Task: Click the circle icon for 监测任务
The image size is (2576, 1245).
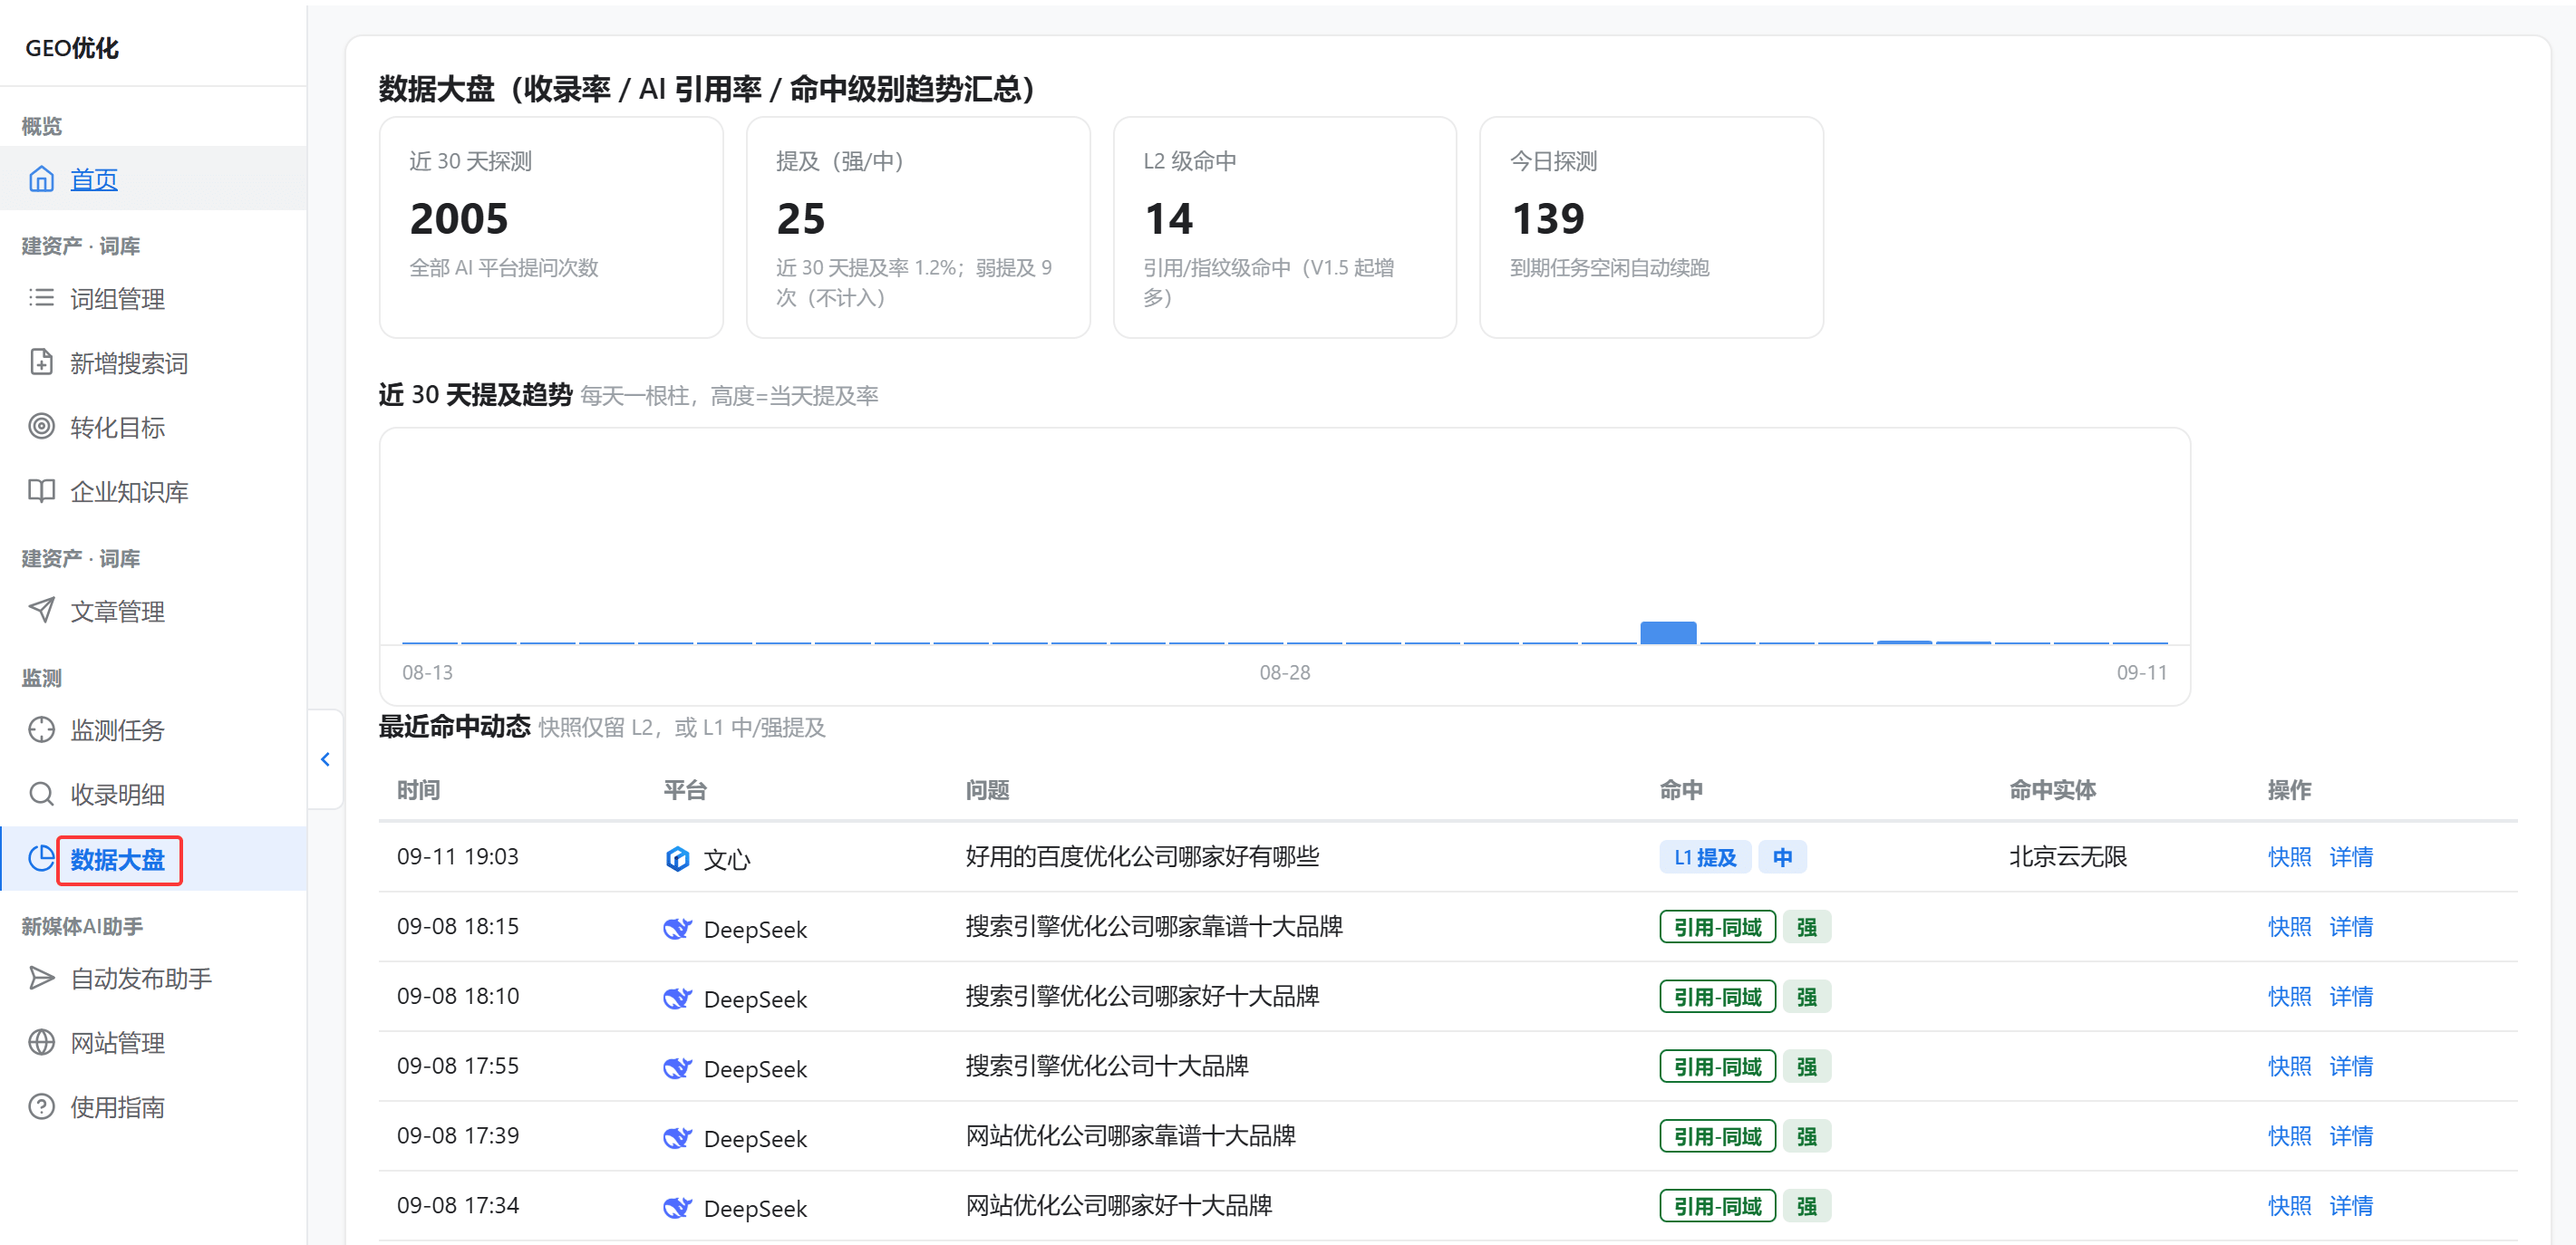Action: [x=41, y=730]
